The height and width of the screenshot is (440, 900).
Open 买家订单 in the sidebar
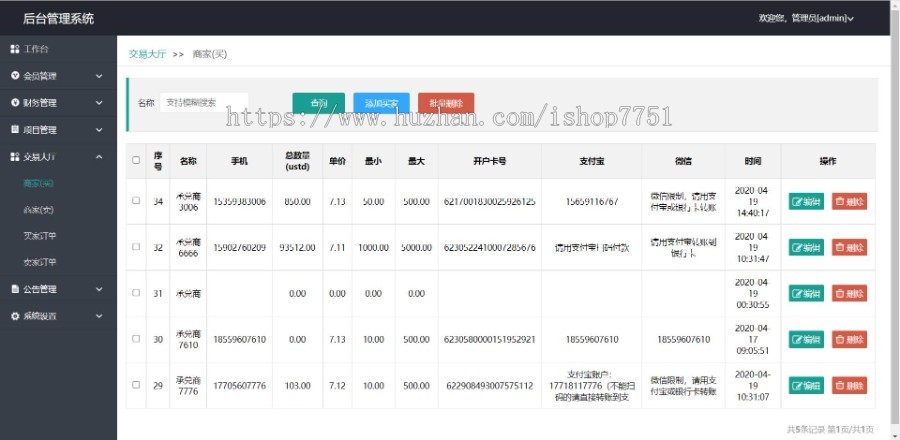(x=40, y=236)
